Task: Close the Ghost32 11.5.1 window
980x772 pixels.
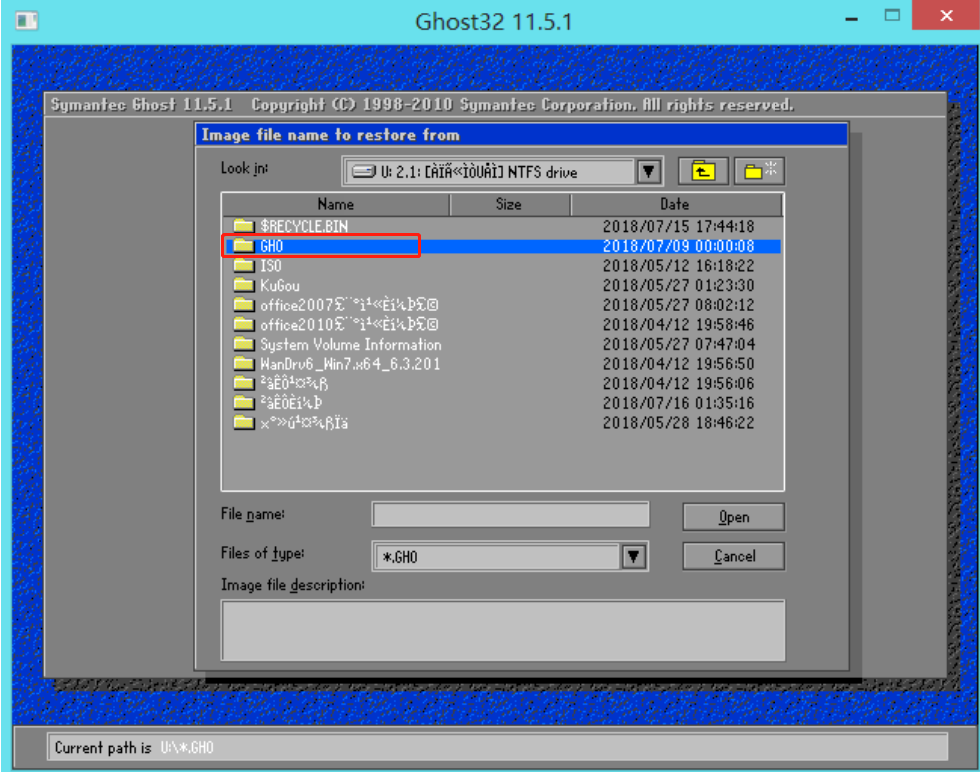Action: click(x=946, y=15)
